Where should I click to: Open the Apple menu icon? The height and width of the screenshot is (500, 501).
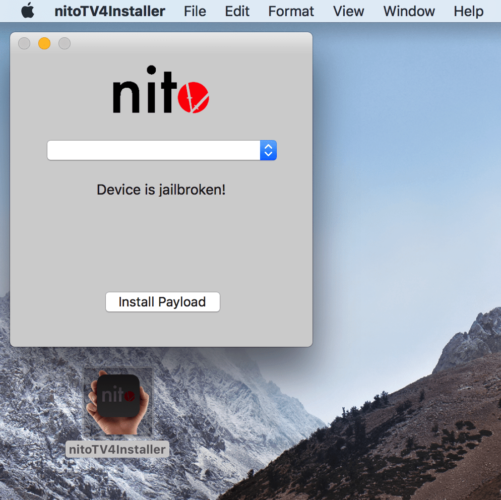point(28,11)
